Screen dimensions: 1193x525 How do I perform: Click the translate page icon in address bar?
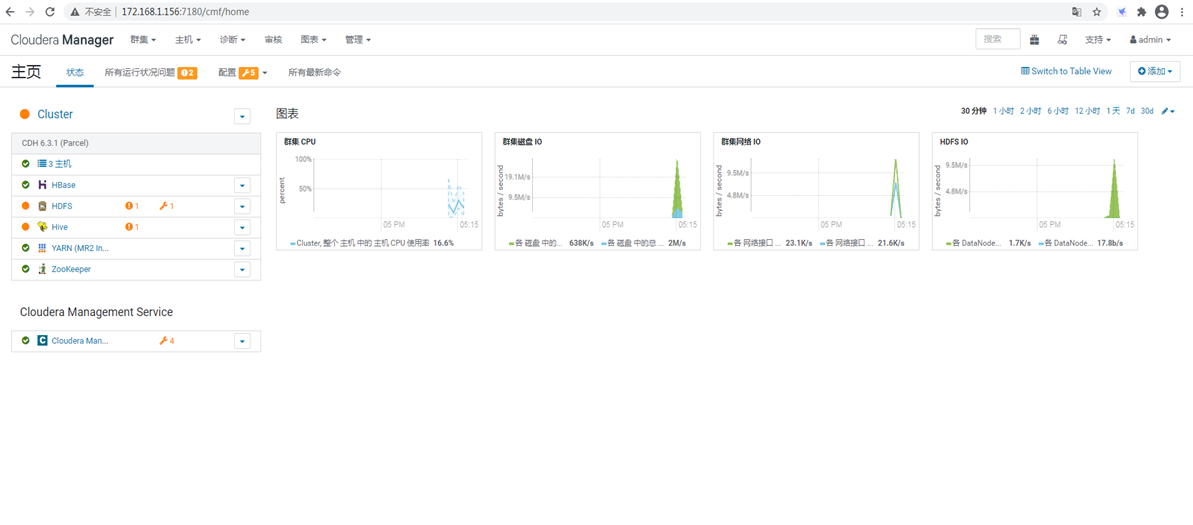(1077, 12)
